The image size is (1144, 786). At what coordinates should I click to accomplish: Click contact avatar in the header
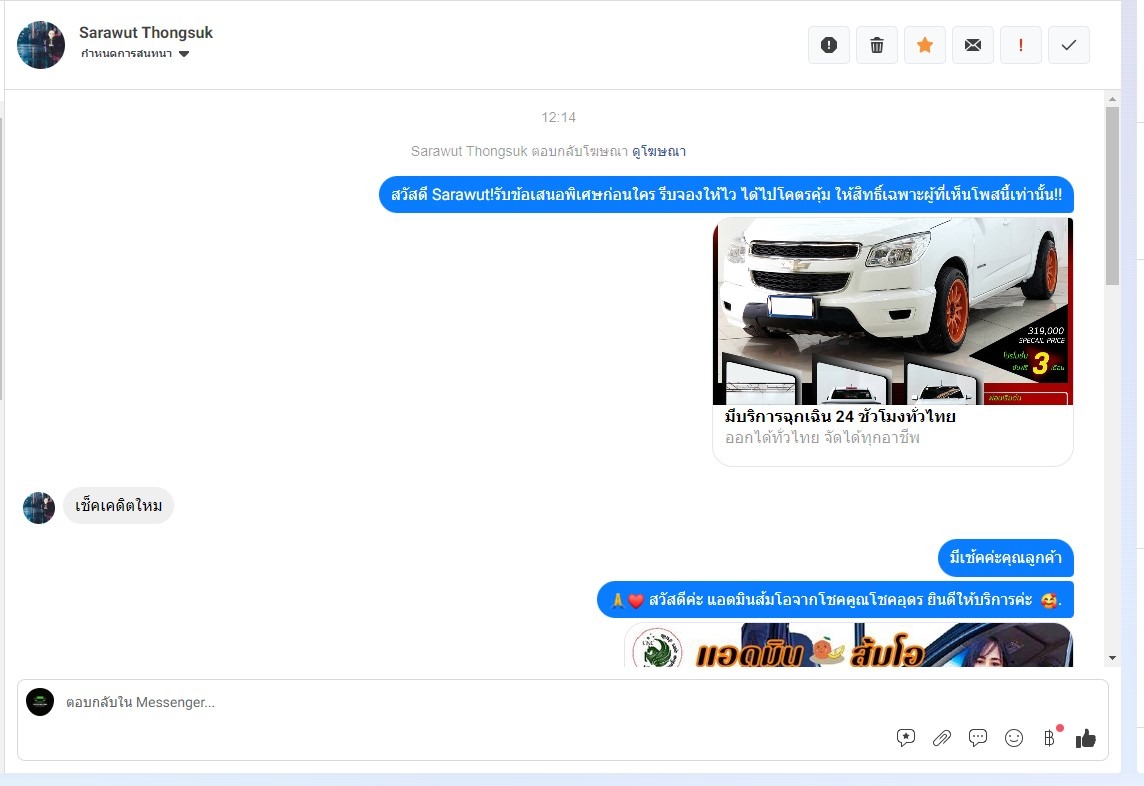pyautogui.click(x=41, y=45)
